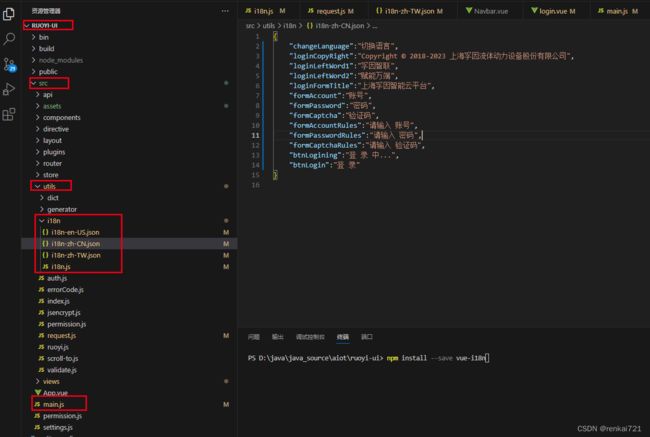Open Run and Debug view icon
Screen dimensions: 650x437
click(9, 89)
